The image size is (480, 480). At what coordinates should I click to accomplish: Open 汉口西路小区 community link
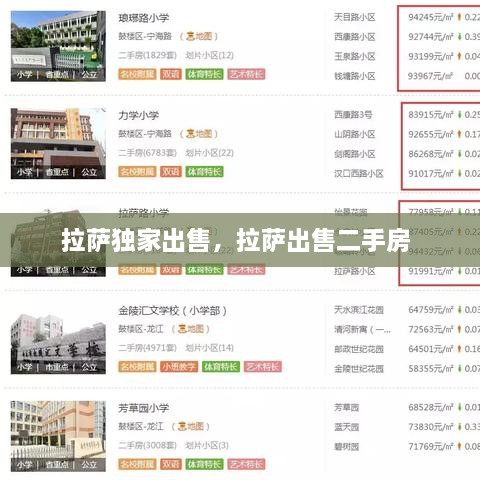point(359,173)
